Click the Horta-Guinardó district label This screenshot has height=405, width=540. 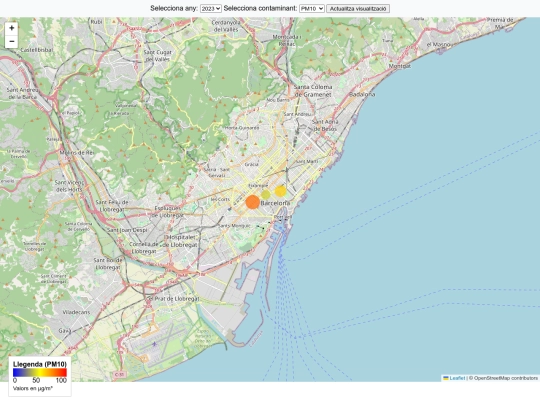(242, 128)
